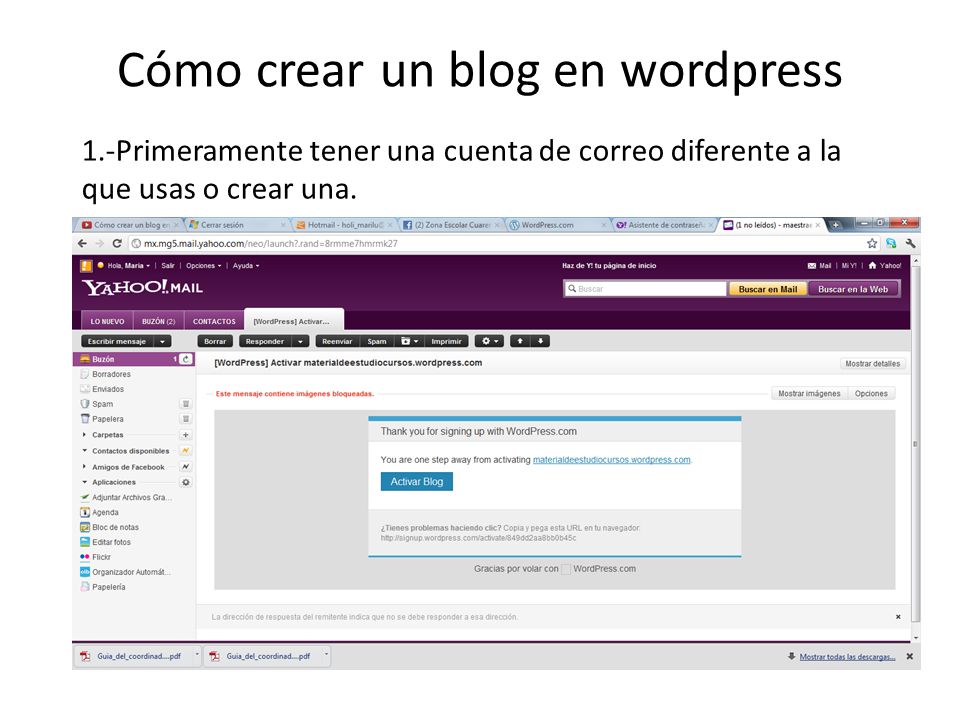Click Mostrar imágenes

tap(809, 394)
